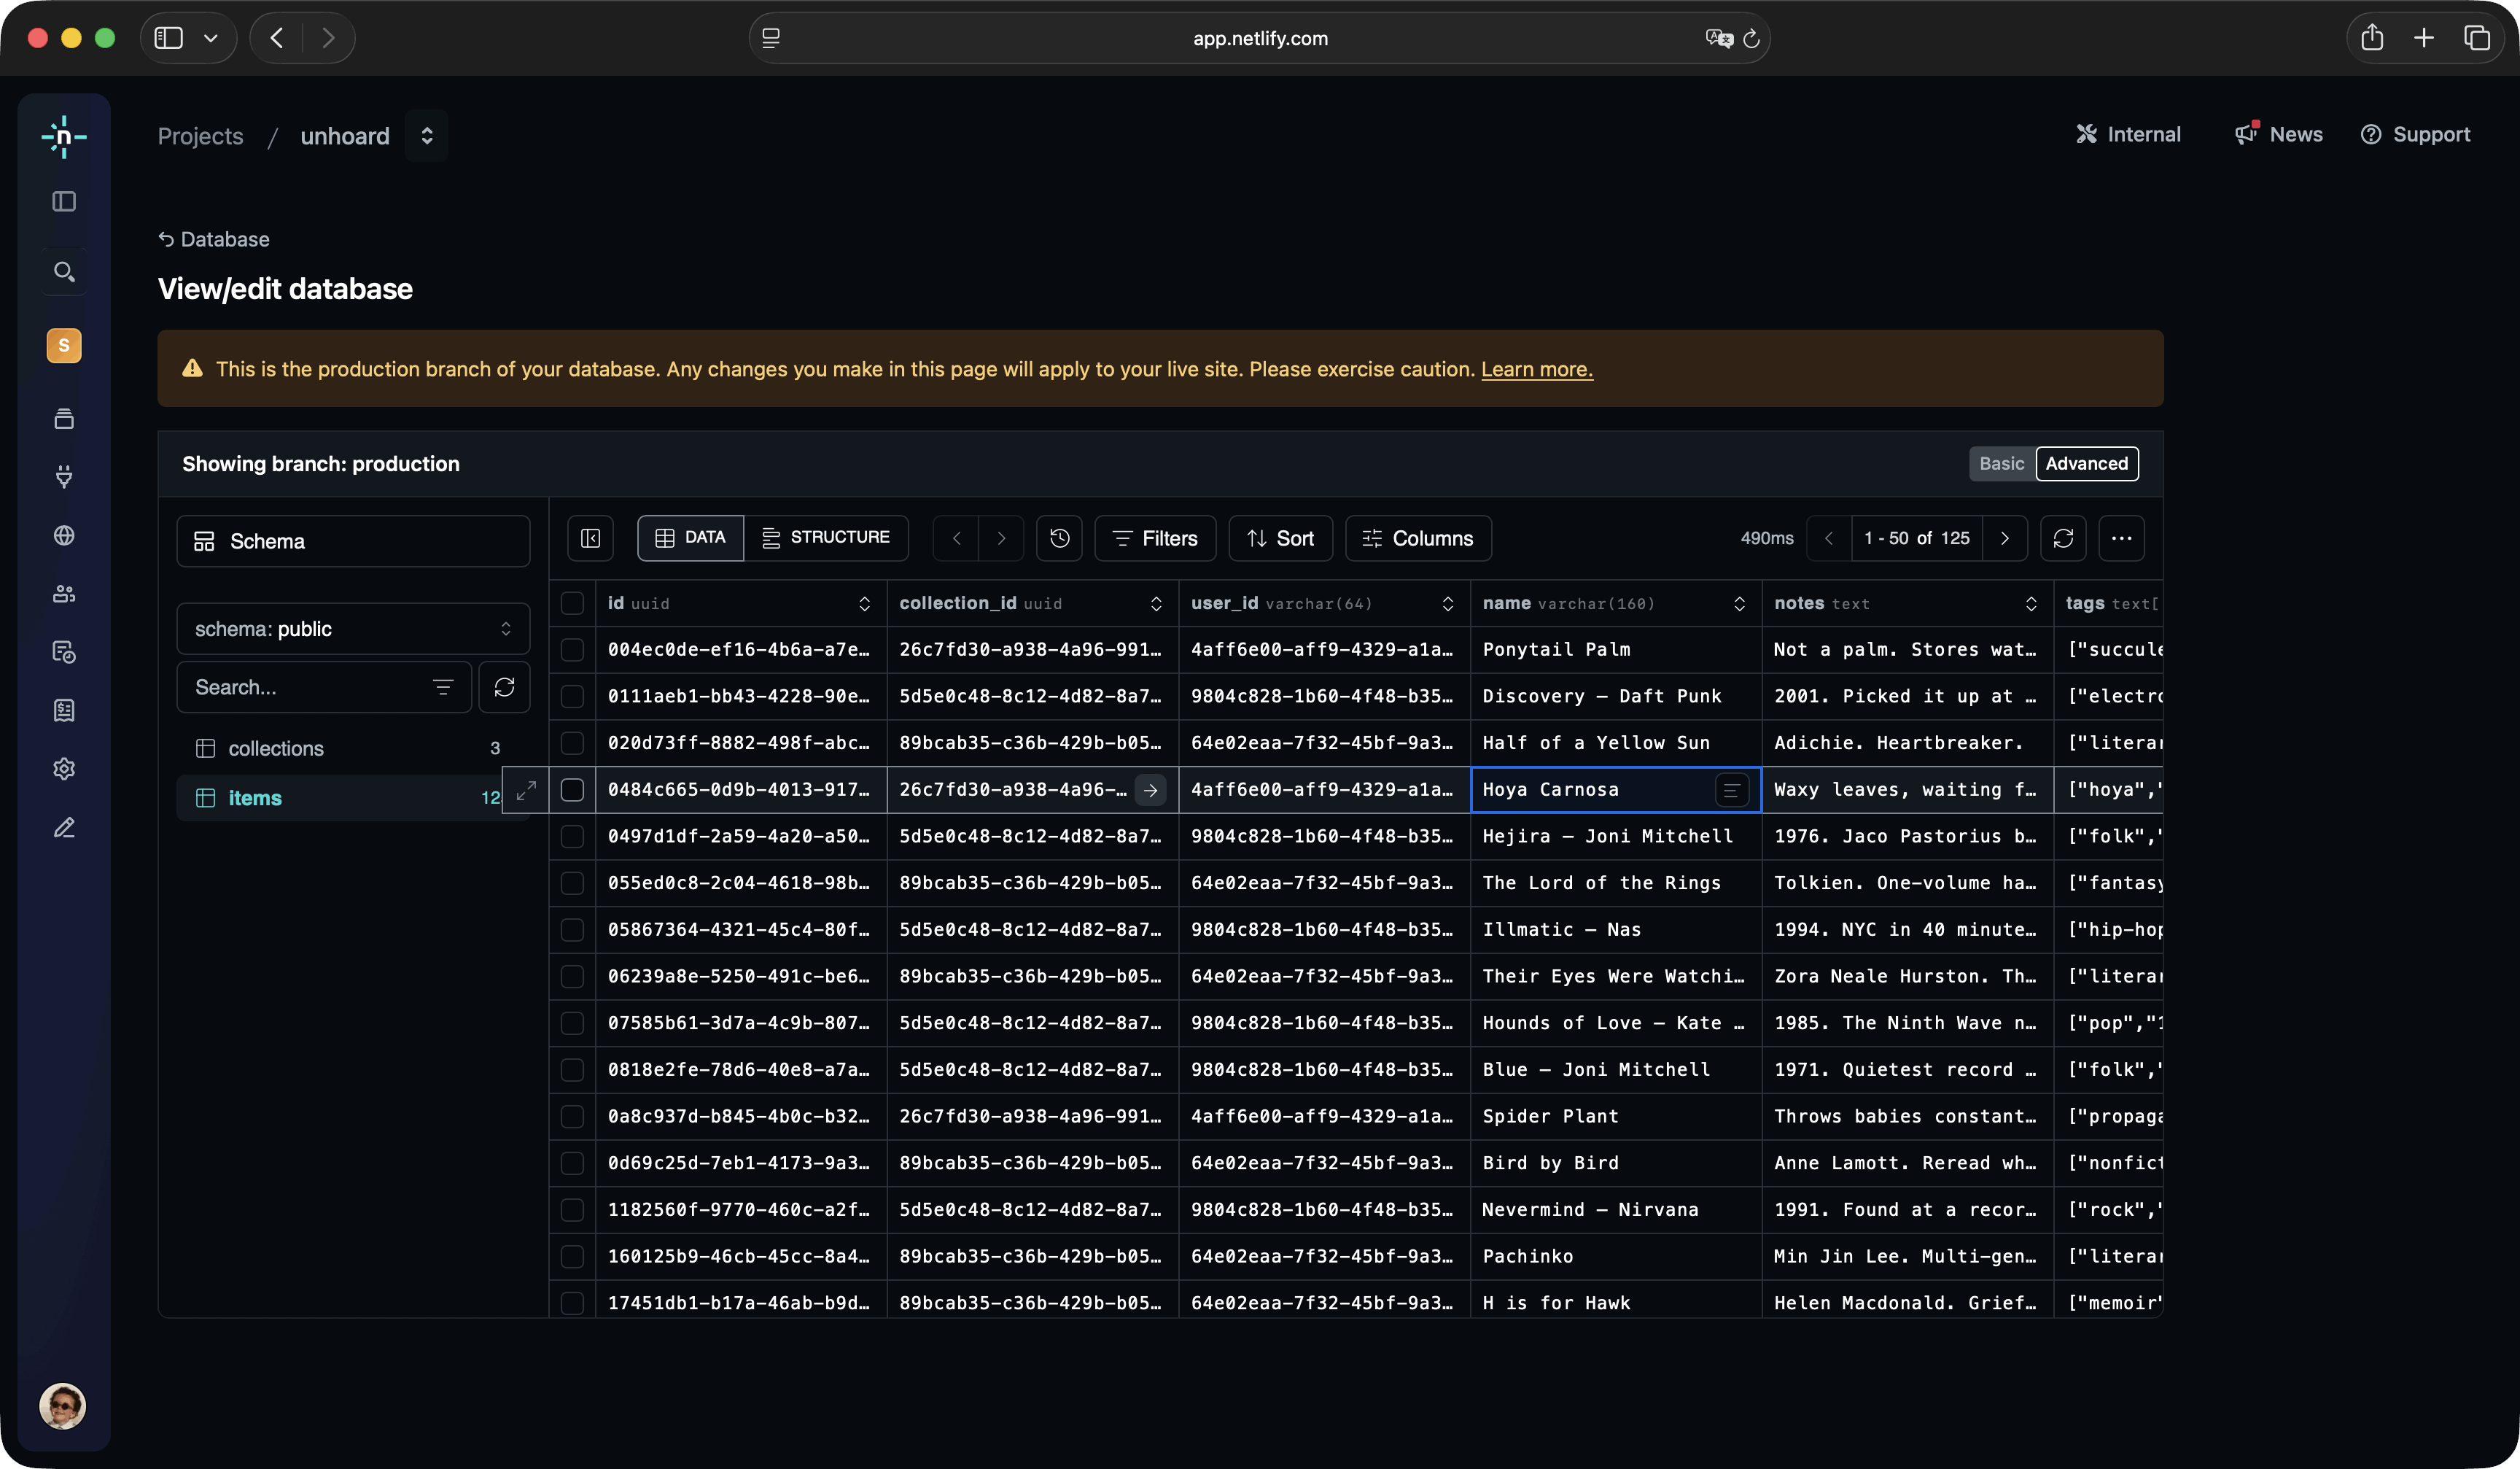This screenshot has height=1469, width=2520.
Task: Open the sidebar settings gear icon
Action: pyautogui.click(x=64, y=769)
